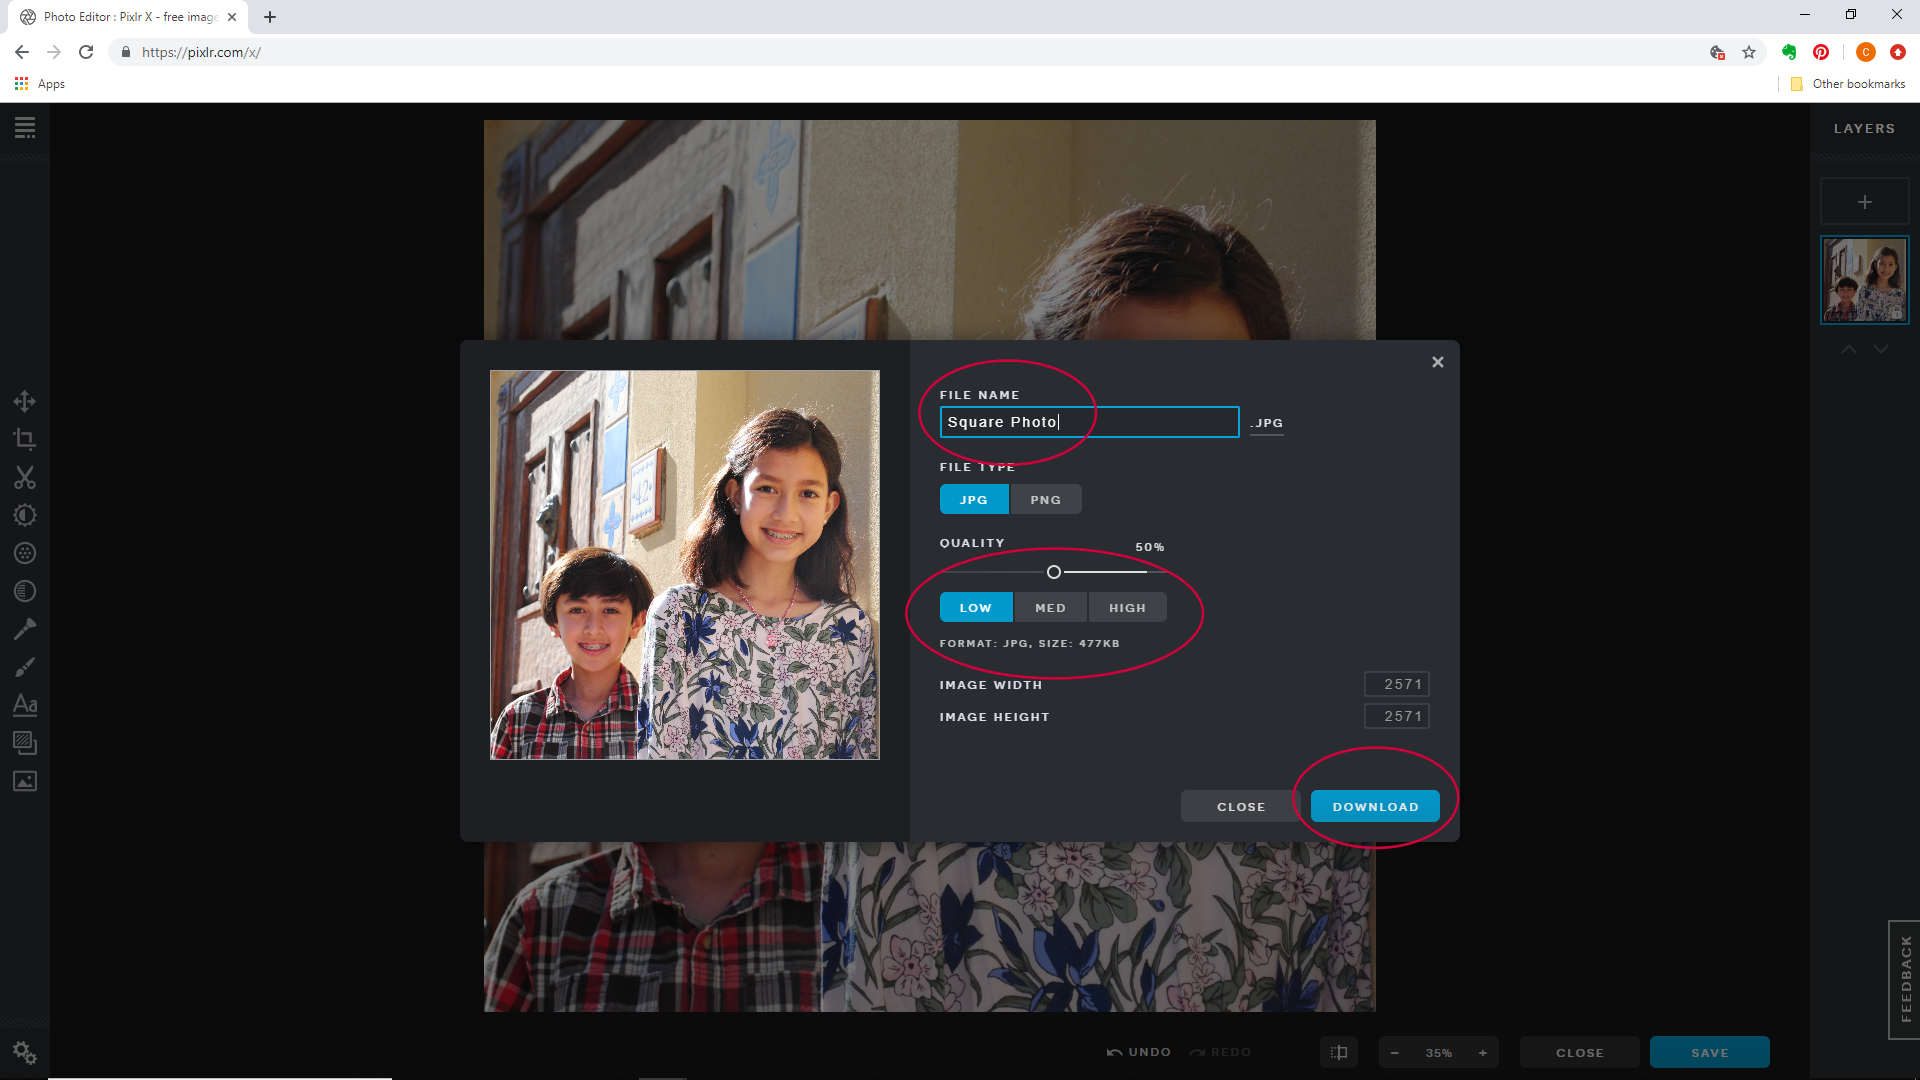The height and width of the screenshot is (1080, 1920).
Task: Select the Cut tool
Action: pos(25,477)
